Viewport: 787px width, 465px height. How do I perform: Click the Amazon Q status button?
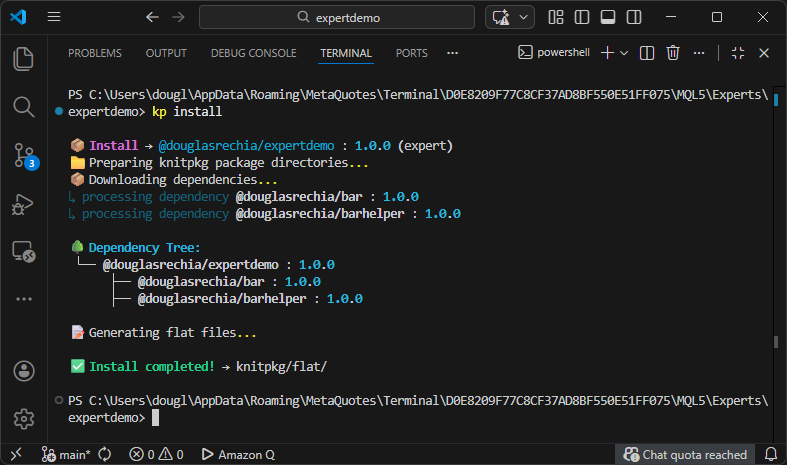(238, 454)
